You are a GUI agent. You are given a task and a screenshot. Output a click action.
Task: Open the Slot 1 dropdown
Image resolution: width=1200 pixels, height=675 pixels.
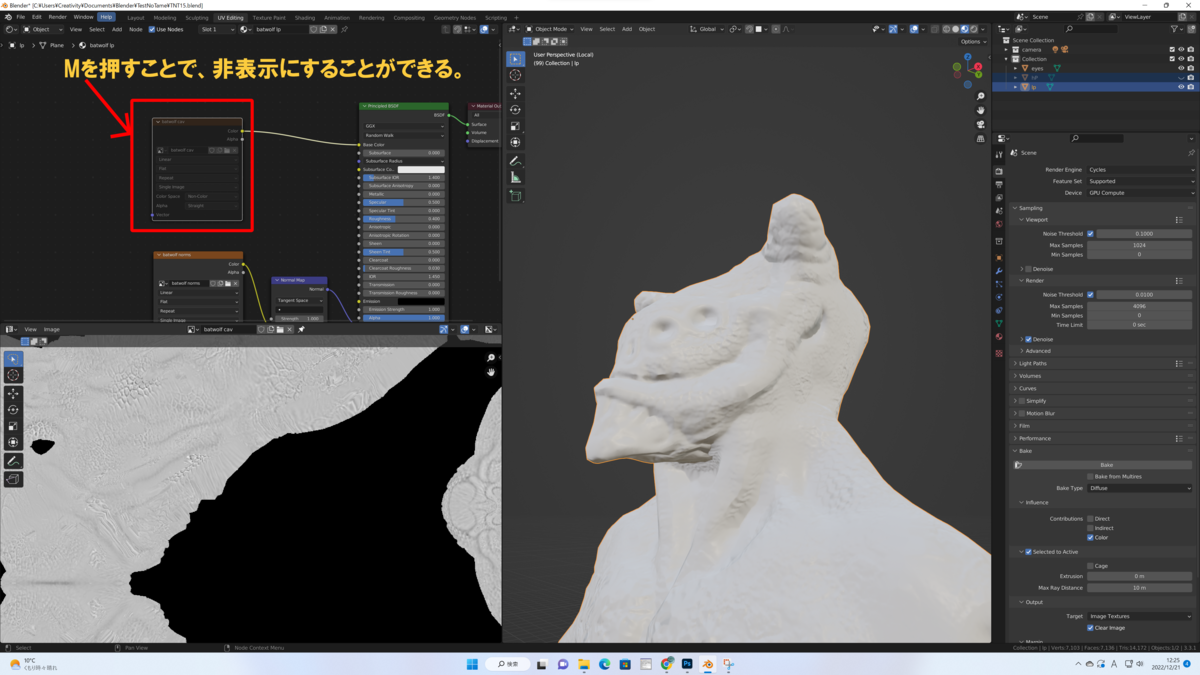[x=217, y=29]
